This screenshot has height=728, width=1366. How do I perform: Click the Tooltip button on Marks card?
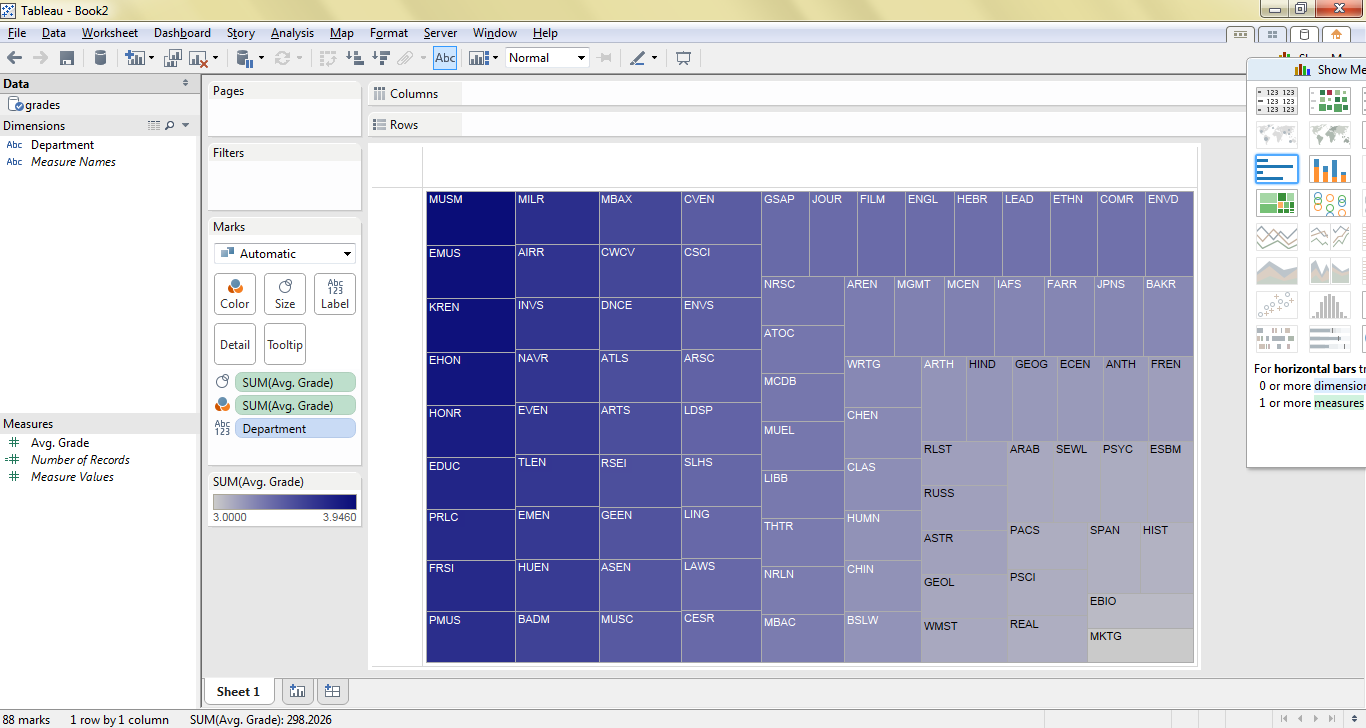[285, 344]
